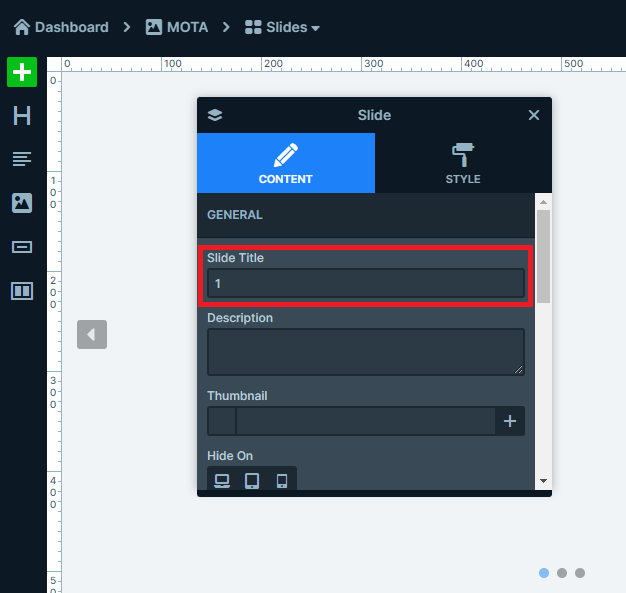
Task: Switch to the Style tab
Action: [x=463, y=163]
